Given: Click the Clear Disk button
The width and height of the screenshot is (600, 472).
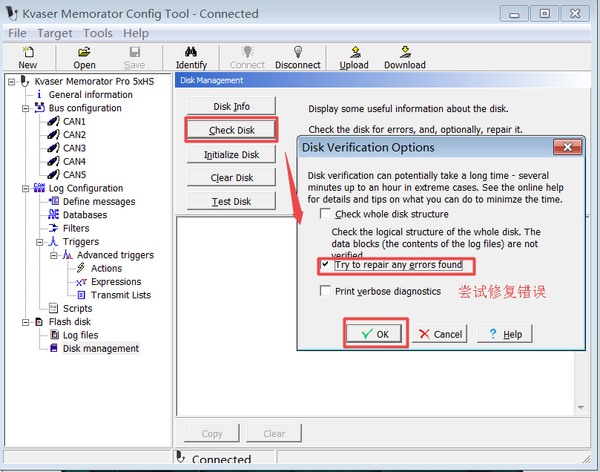Looking at the screenshot, I should pos(232,178).
